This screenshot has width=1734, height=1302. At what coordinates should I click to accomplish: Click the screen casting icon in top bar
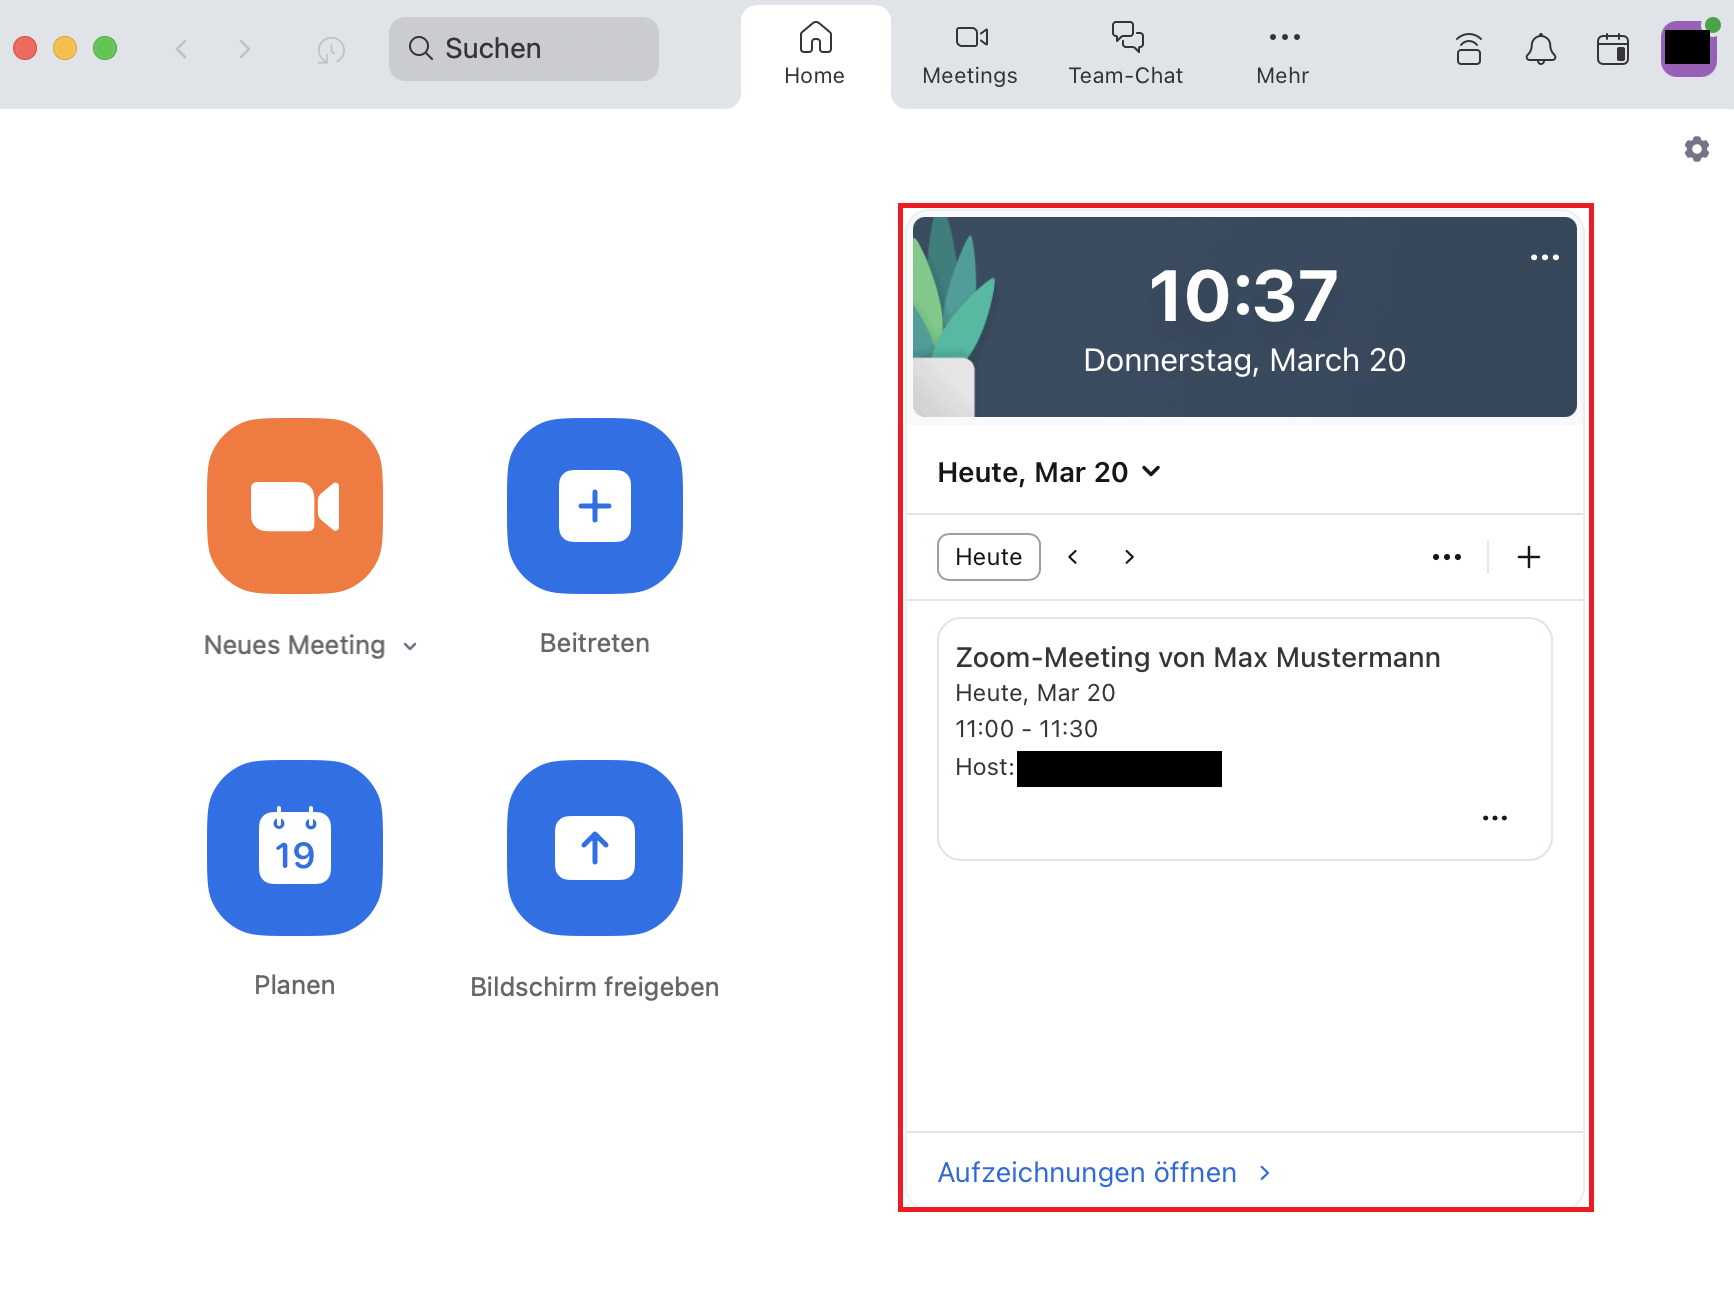pos(1468,49)
